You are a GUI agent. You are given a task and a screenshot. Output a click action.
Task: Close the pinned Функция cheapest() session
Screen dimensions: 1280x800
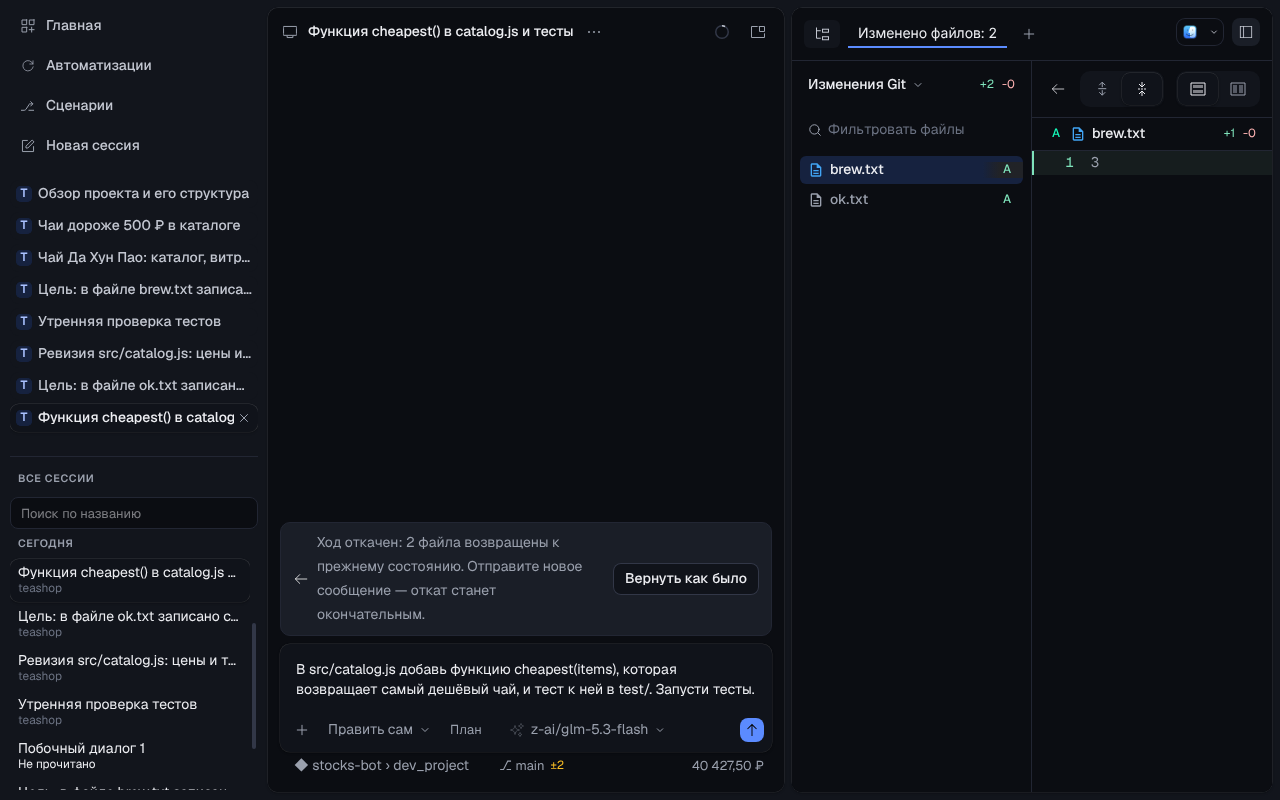pos(244,417)
